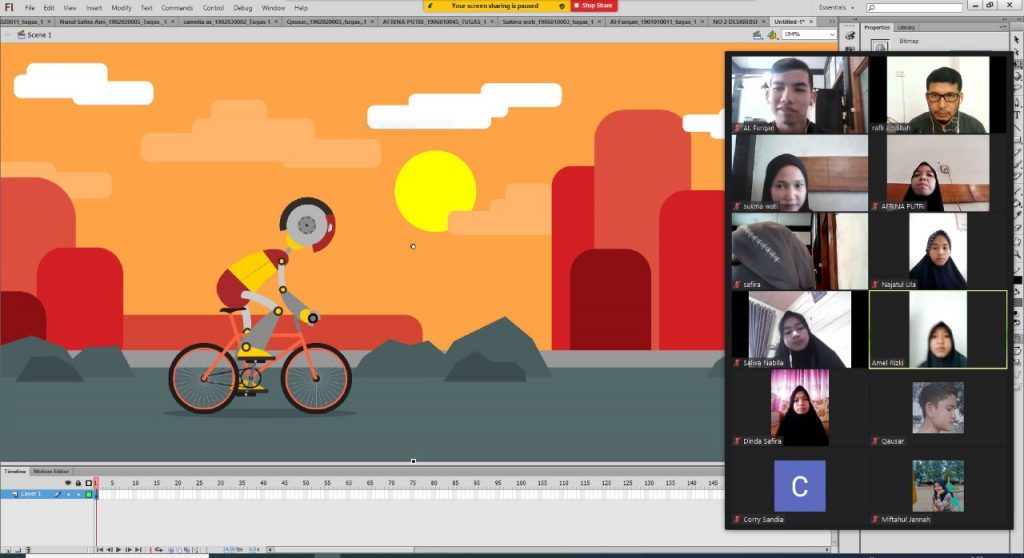
Task: Toggle the Loop playback icon in timeline
Action: pos(160,549)
